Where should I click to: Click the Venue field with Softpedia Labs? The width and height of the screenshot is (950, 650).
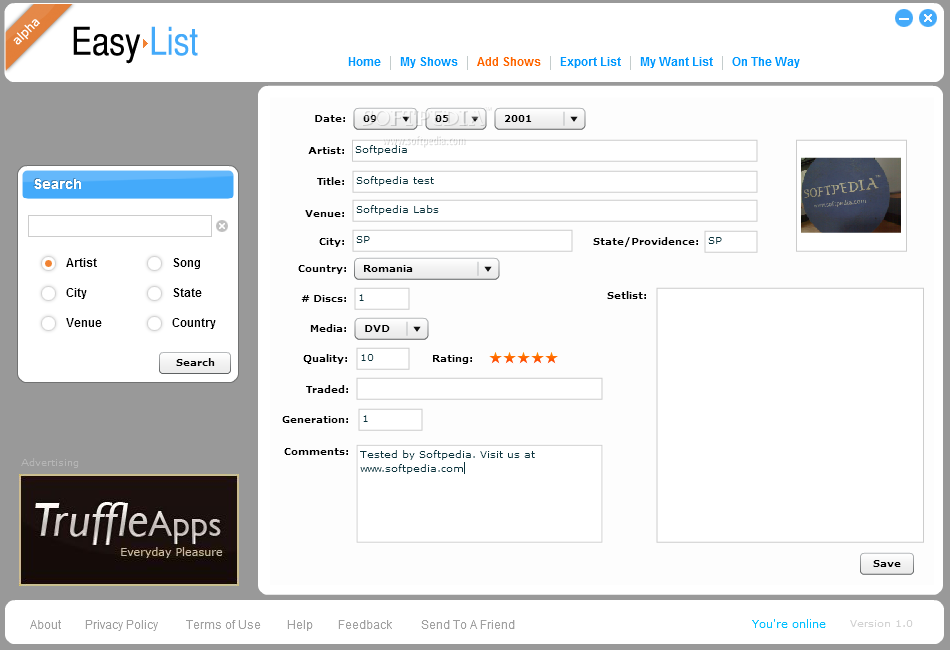point(554,211)
